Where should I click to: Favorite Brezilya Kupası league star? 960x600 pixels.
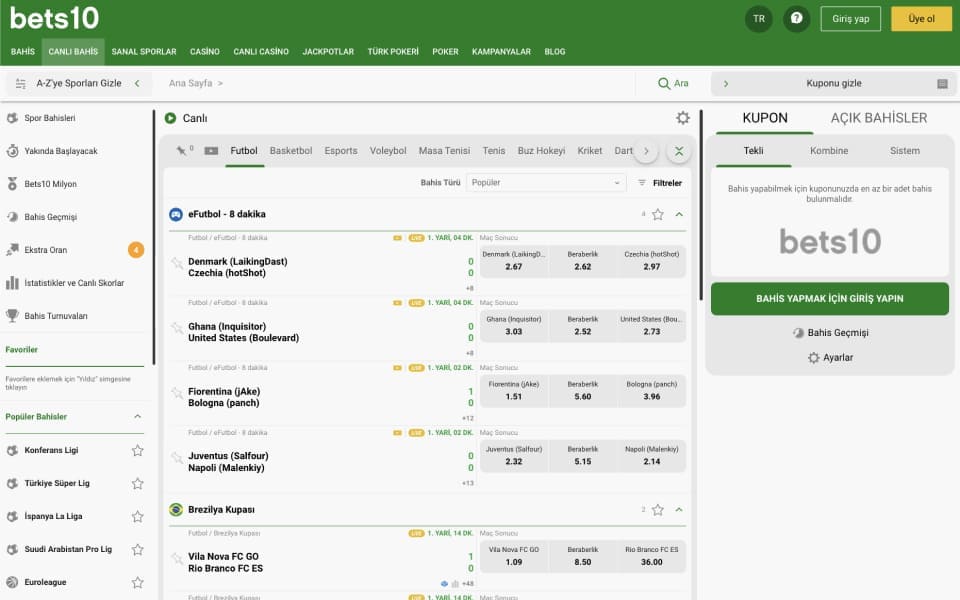click(x=658, y=509)
